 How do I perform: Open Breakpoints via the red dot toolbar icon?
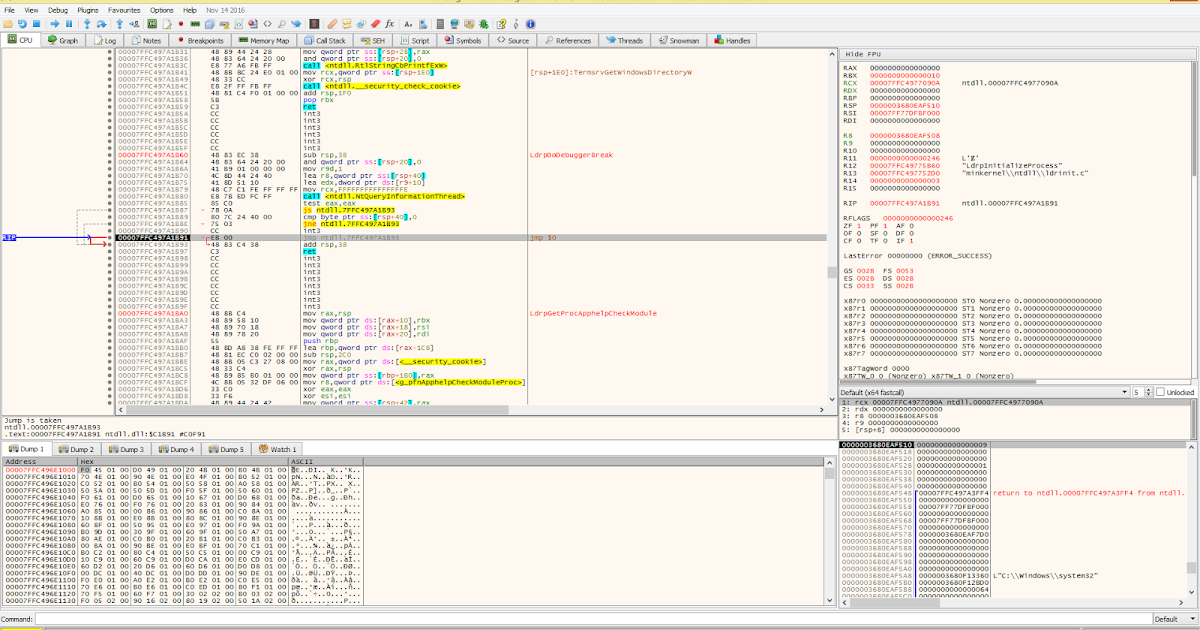pyautogui.click(x=180, y=20)
